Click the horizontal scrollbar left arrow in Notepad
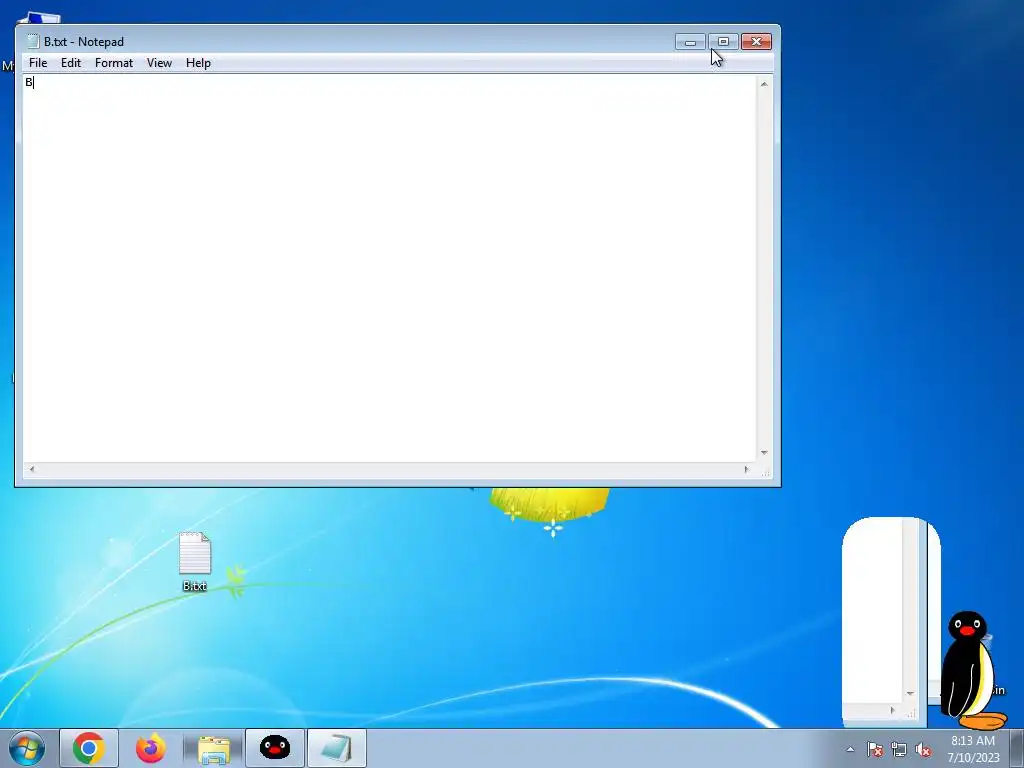 (x=31, y=469)
